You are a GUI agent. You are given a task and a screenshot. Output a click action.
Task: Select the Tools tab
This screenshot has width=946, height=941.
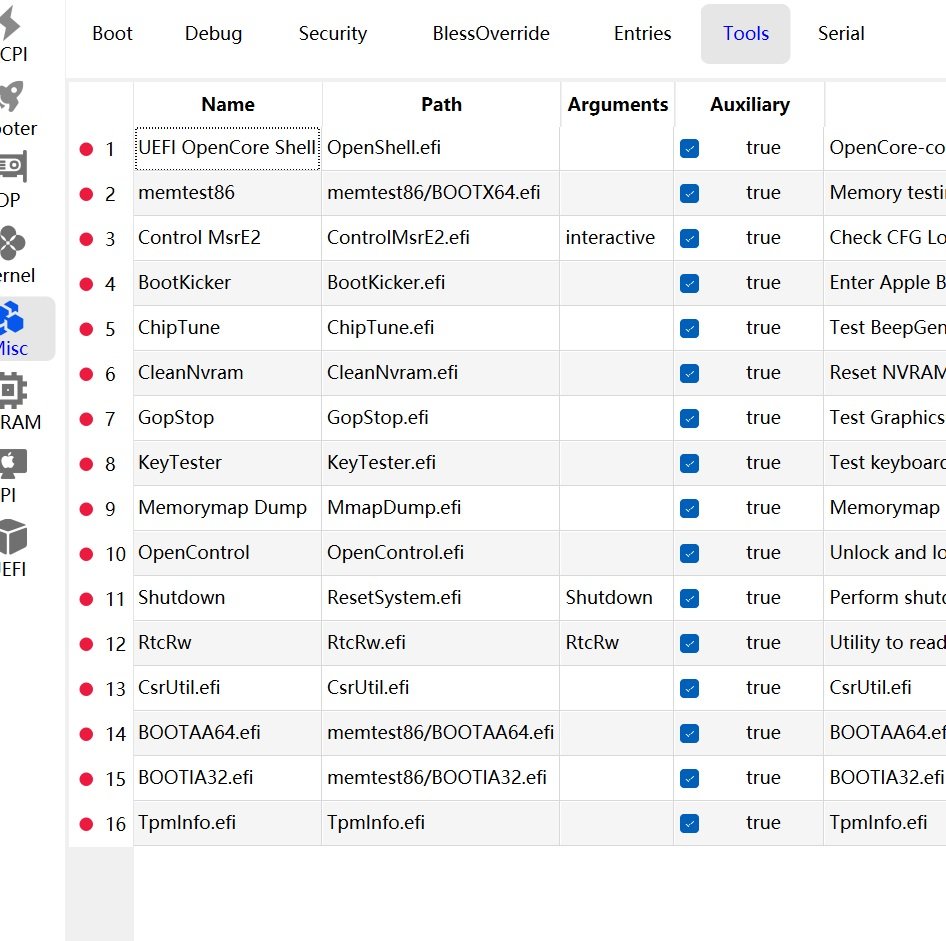(x=746, y=34)
